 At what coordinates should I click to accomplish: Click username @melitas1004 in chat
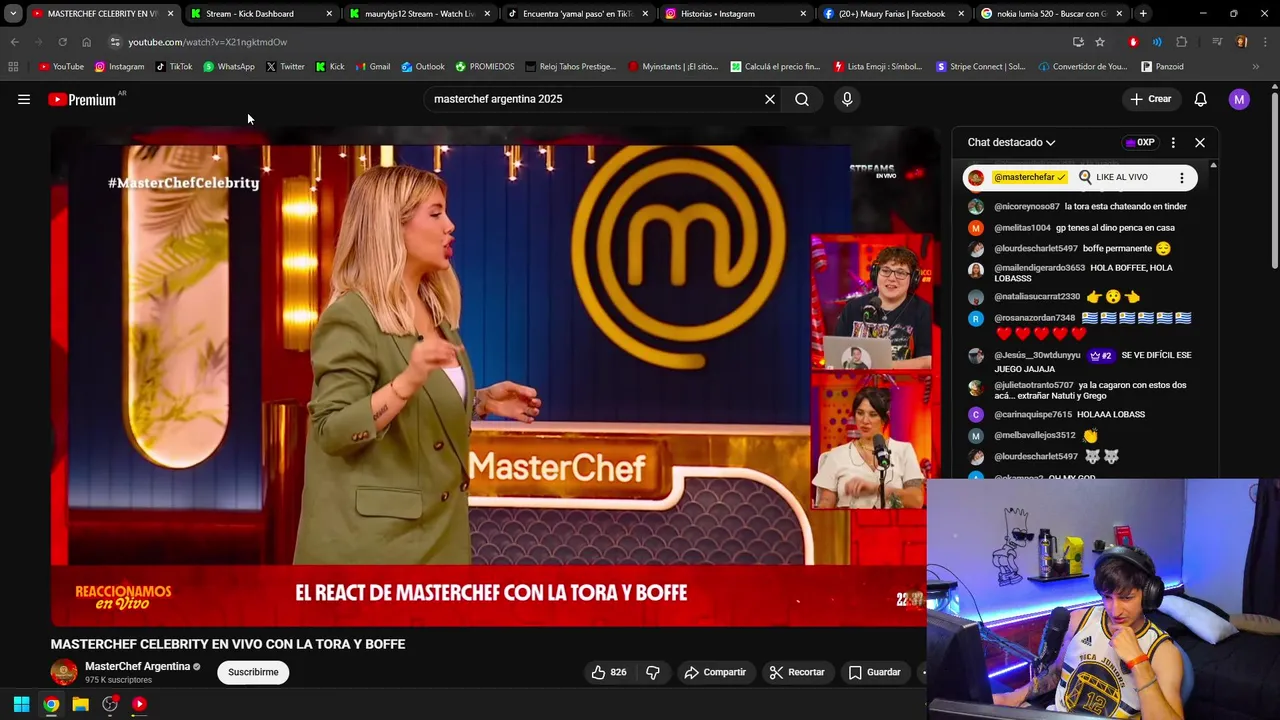(x=1022, y=228)
